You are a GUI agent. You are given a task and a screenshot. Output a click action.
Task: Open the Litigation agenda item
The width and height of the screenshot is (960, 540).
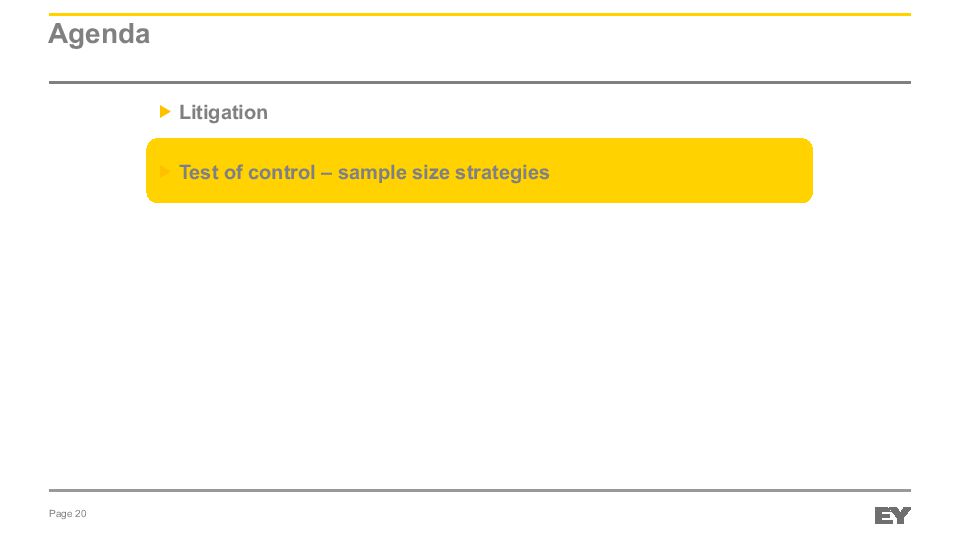pyautogui.click(x=223, y=113)
